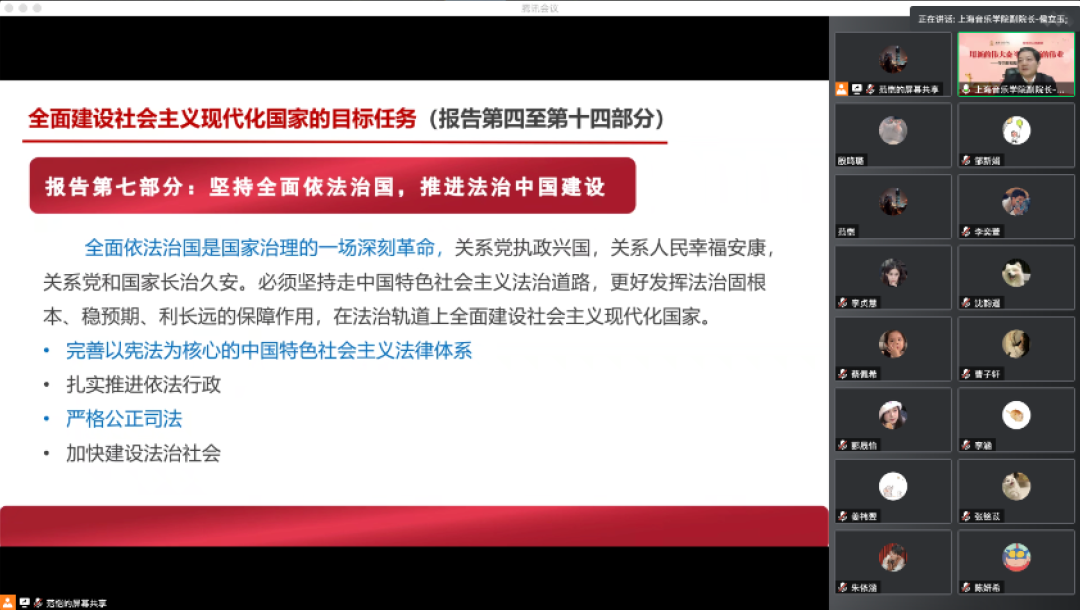Click the microphone icon on the speaker's video
The image size is (1080, 610).
pos(967,89)
